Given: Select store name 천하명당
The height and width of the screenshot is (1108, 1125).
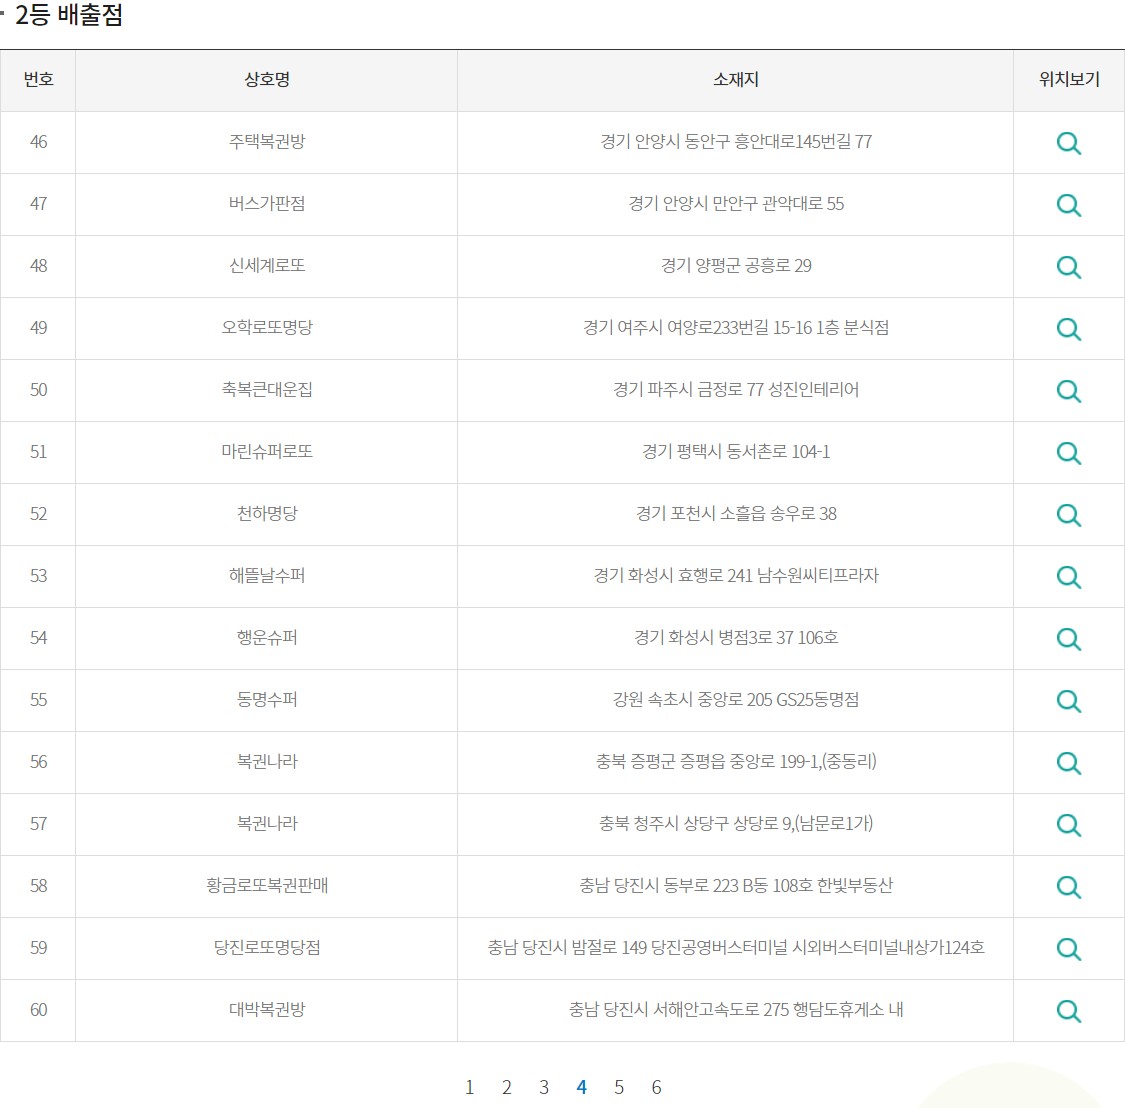Looking at the screenshot, I should 267,514.
